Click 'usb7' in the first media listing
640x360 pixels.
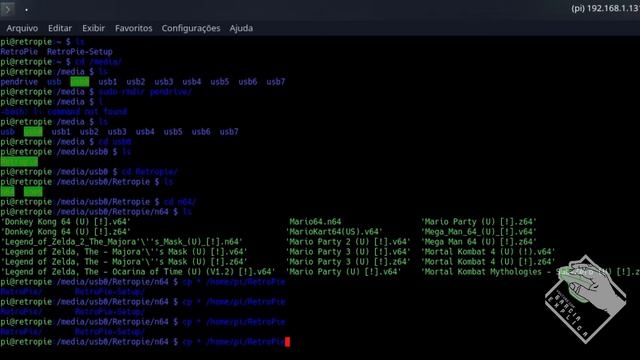click(x=276, y=82)
